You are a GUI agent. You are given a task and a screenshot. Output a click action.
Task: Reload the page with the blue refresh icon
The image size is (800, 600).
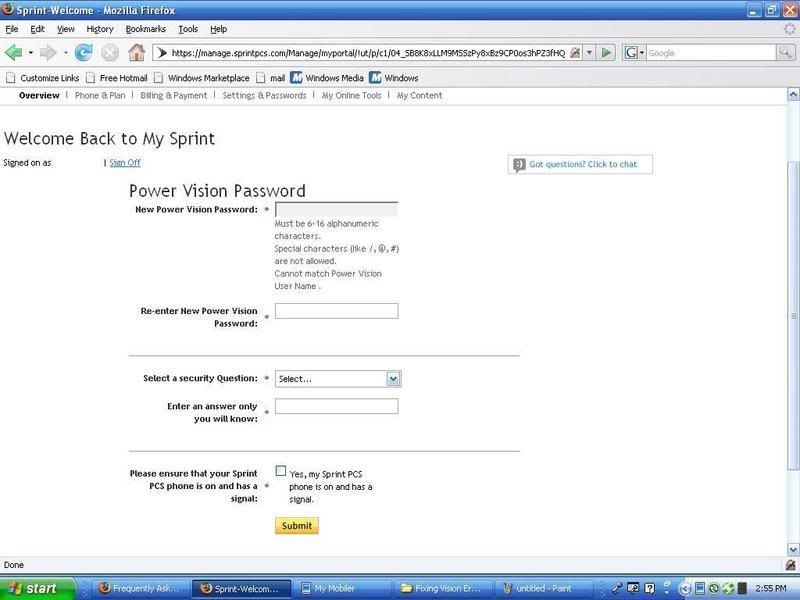pos(83,52)
